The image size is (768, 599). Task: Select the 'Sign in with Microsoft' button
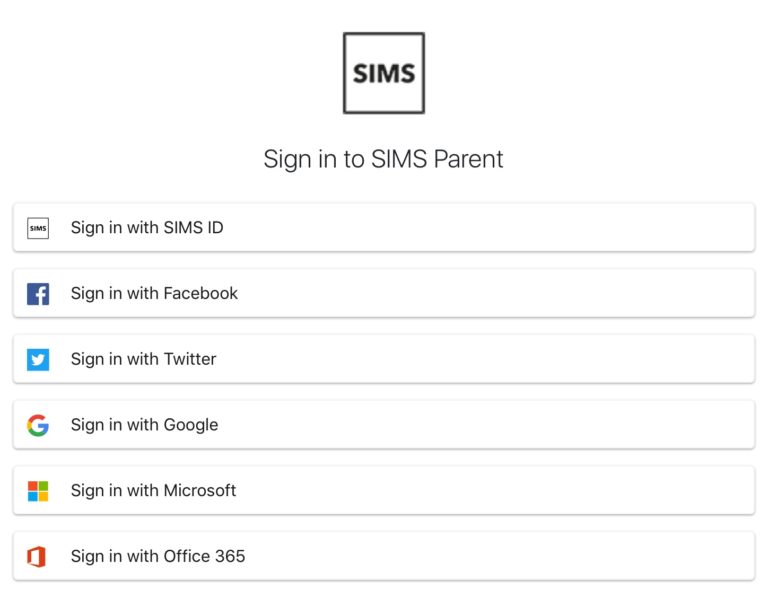click(x=384, y=490)
